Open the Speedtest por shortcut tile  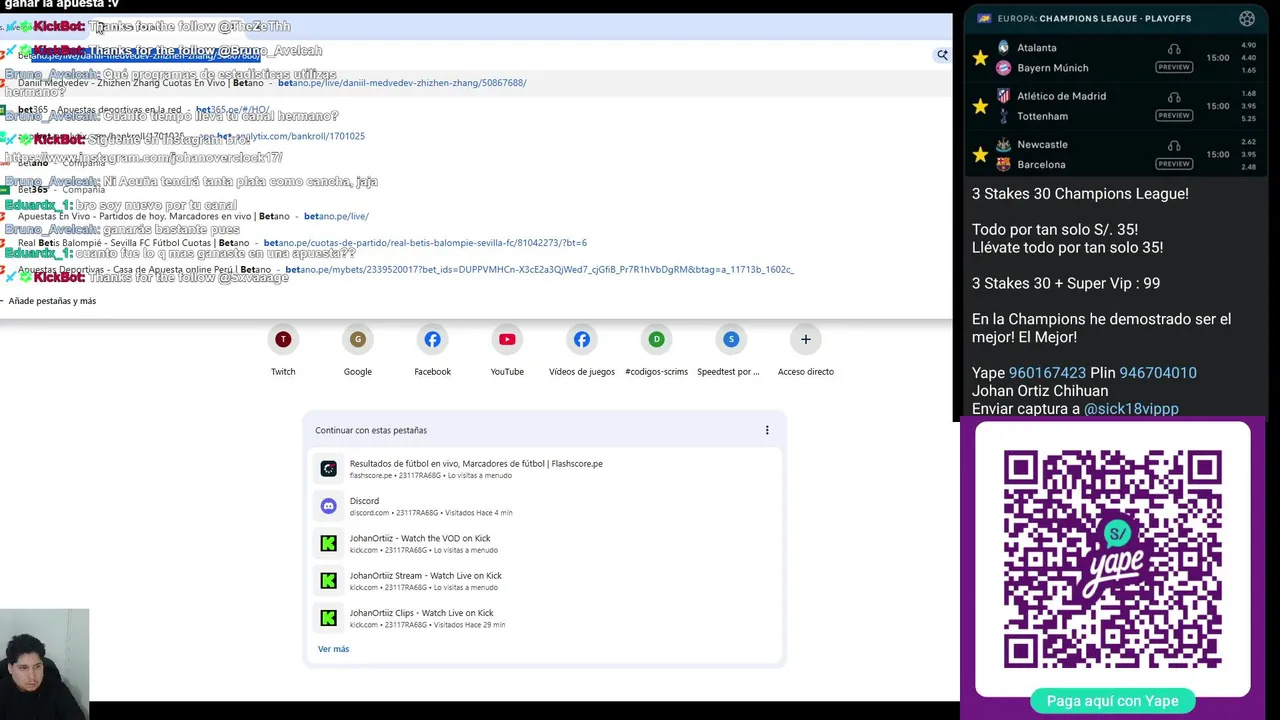(x=731, y=350)
